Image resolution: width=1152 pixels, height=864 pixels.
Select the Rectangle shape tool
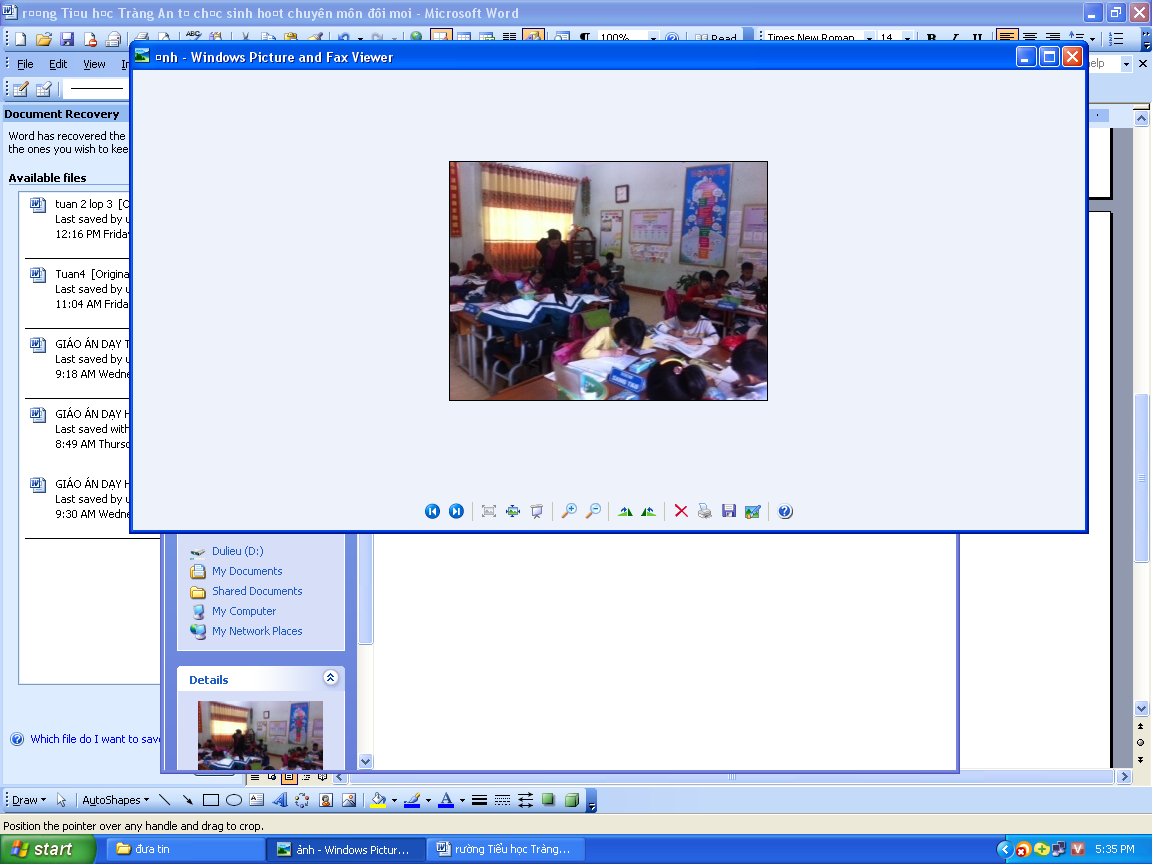(211, 800)
